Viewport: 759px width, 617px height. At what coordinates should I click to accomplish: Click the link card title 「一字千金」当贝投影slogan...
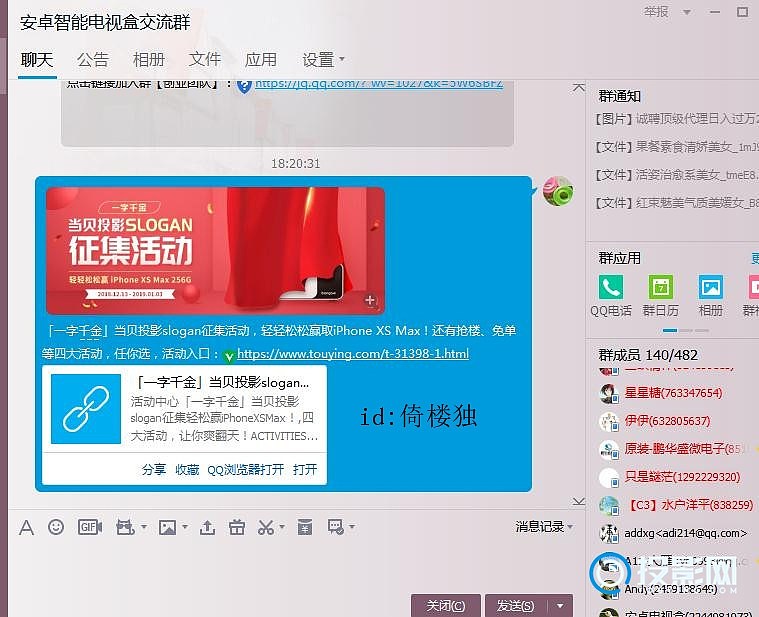point(220,383)
